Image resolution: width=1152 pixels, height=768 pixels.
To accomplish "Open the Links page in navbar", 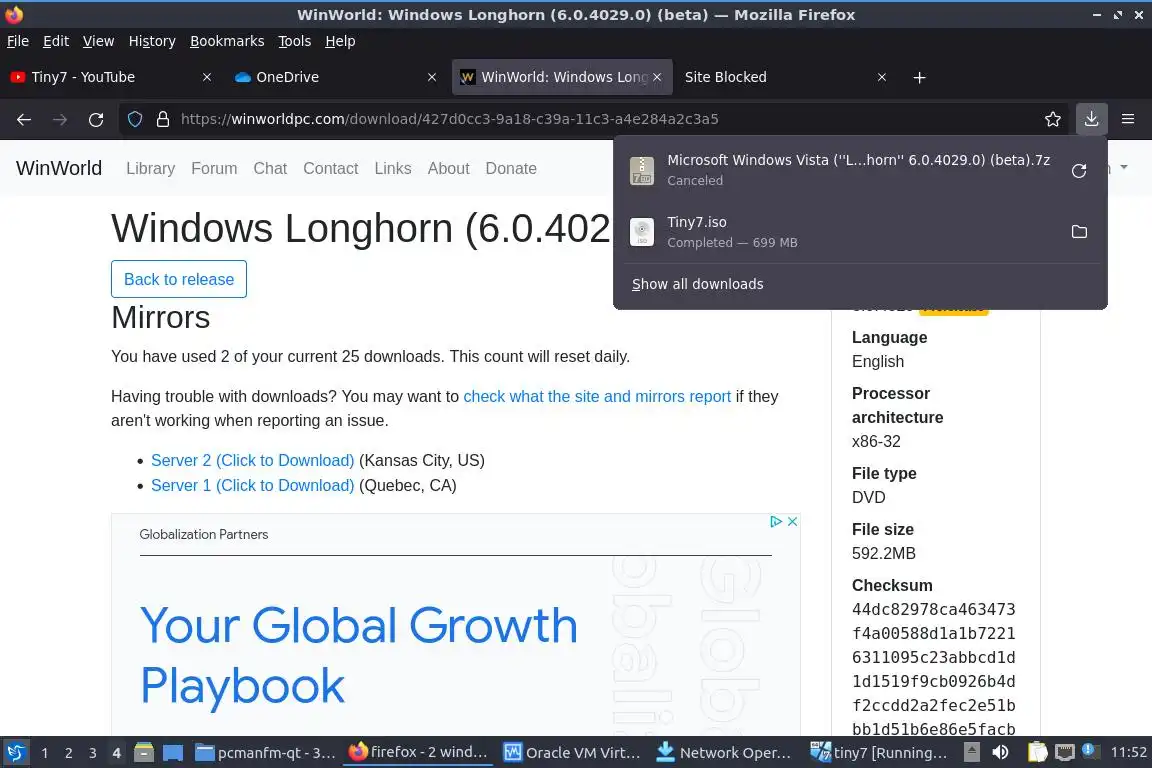I will pos(393,168).
